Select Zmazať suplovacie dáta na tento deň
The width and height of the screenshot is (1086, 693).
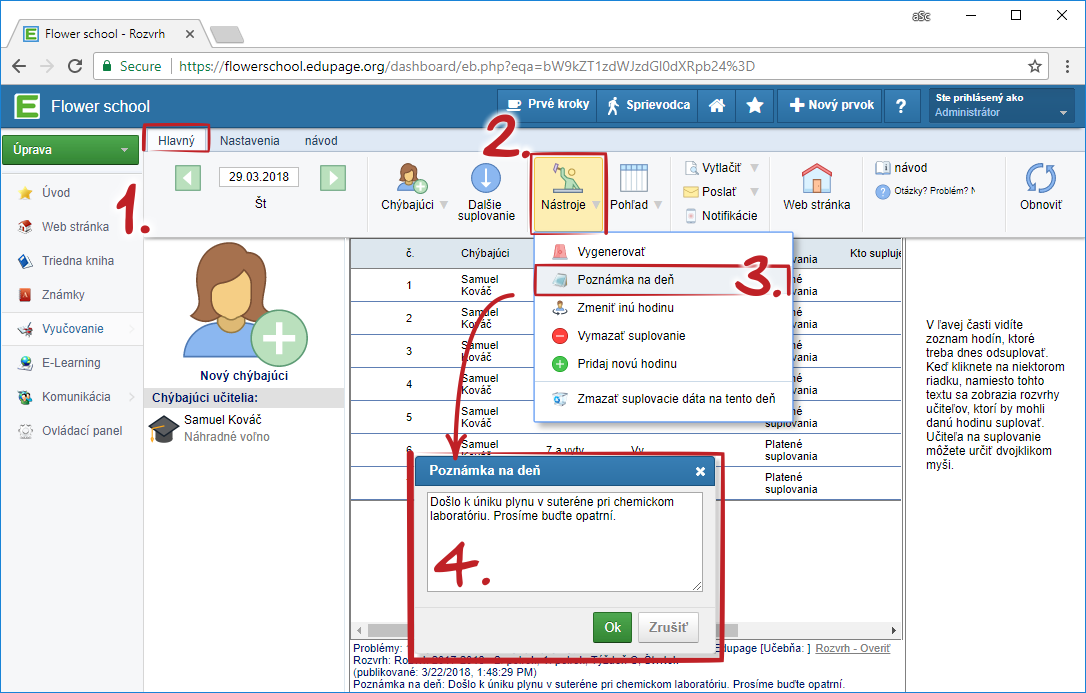tap(664, 399)
